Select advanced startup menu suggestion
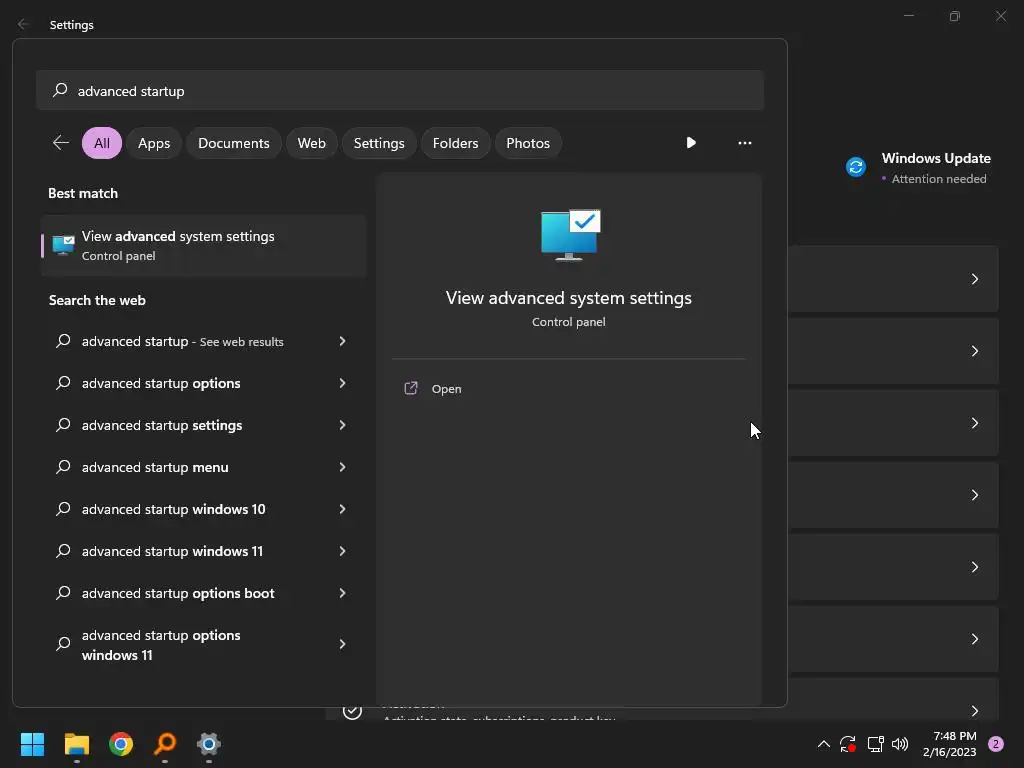The height and width of the screenshot is (768, 1024). pos(202,467)
